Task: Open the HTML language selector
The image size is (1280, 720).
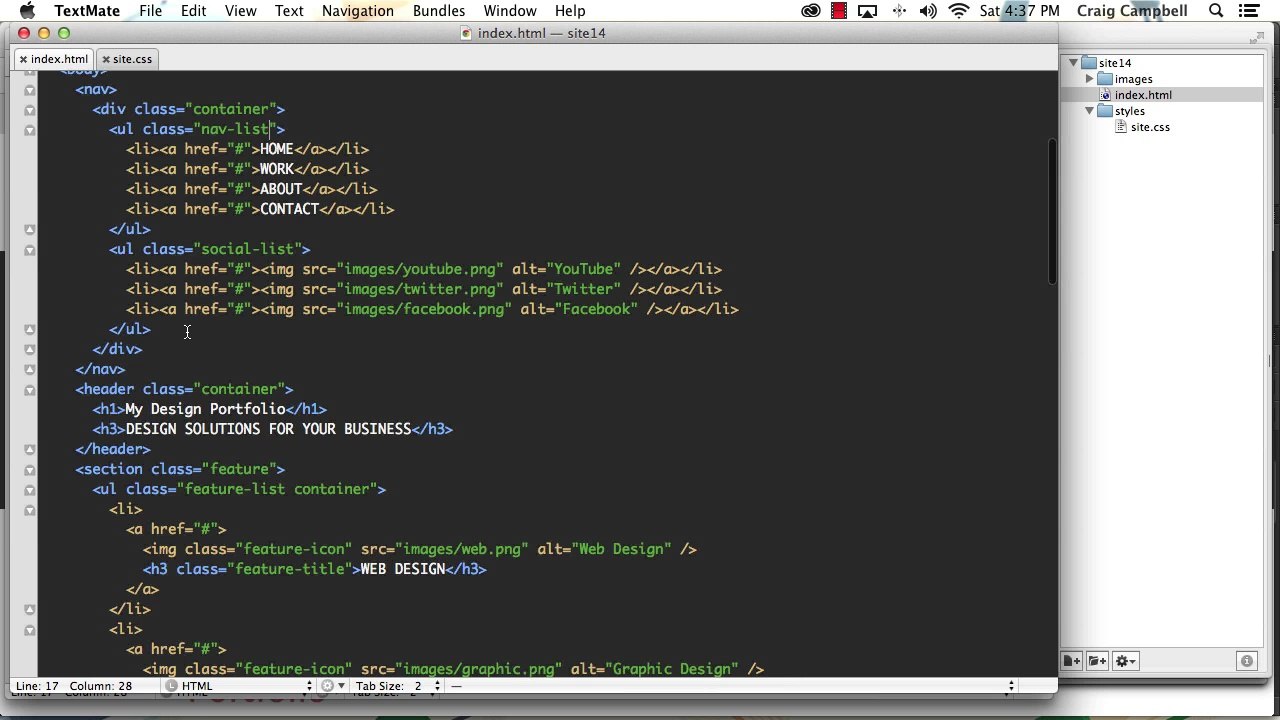Action: [240, 686]
